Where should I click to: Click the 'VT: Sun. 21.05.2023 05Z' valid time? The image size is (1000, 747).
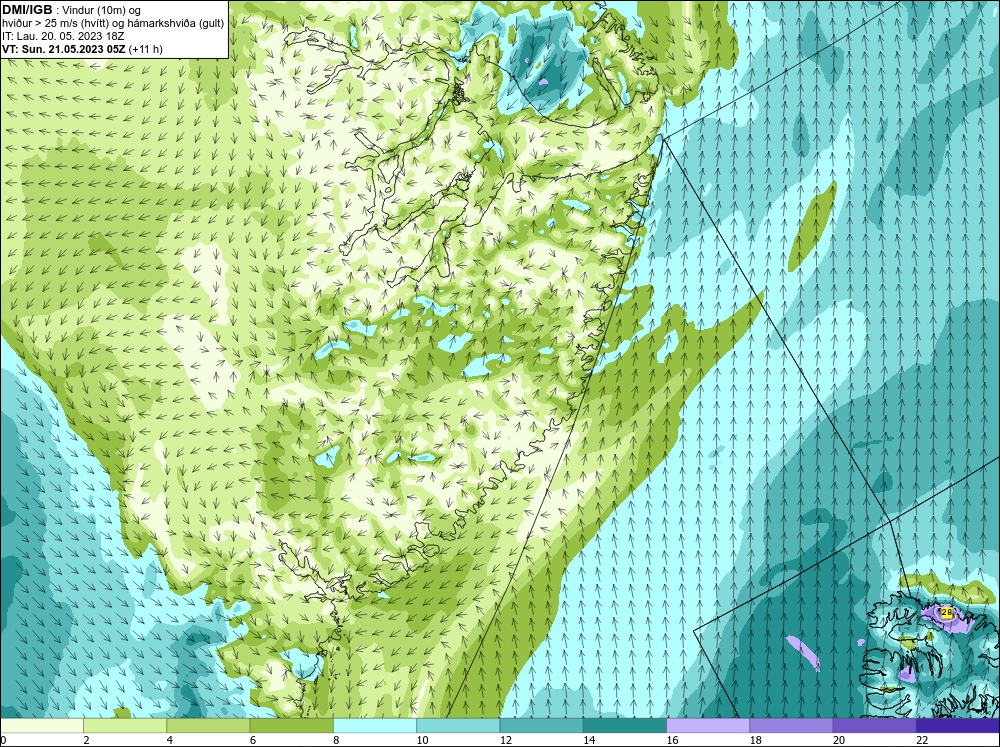(x=64, y=49)
